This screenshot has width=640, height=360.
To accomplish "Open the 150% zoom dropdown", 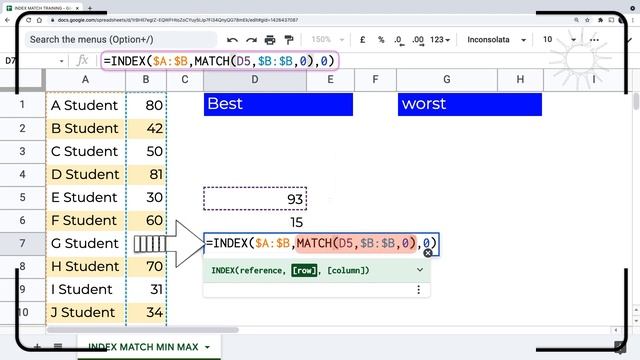I will coord(327,40).
